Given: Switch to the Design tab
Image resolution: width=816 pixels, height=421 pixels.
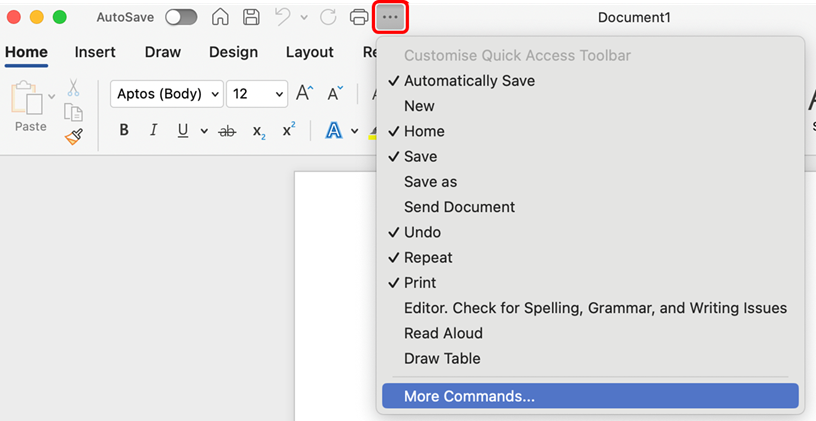Looking at the screenshot, I should coord(233,52).
